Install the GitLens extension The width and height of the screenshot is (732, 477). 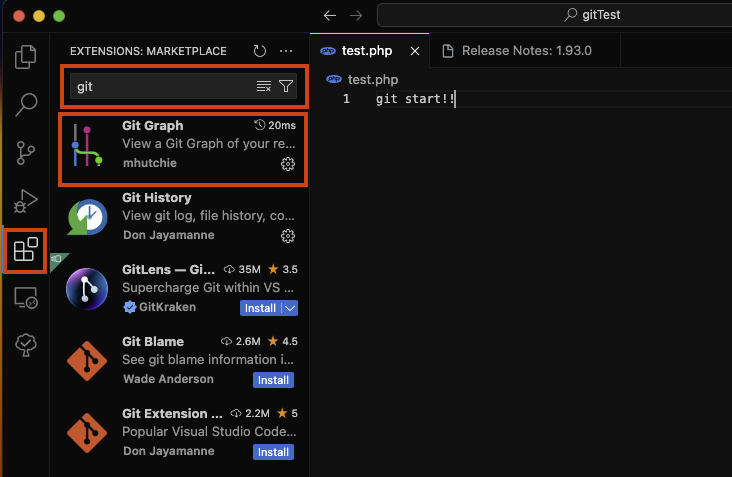pyautogui.click(x=260, y=308)
